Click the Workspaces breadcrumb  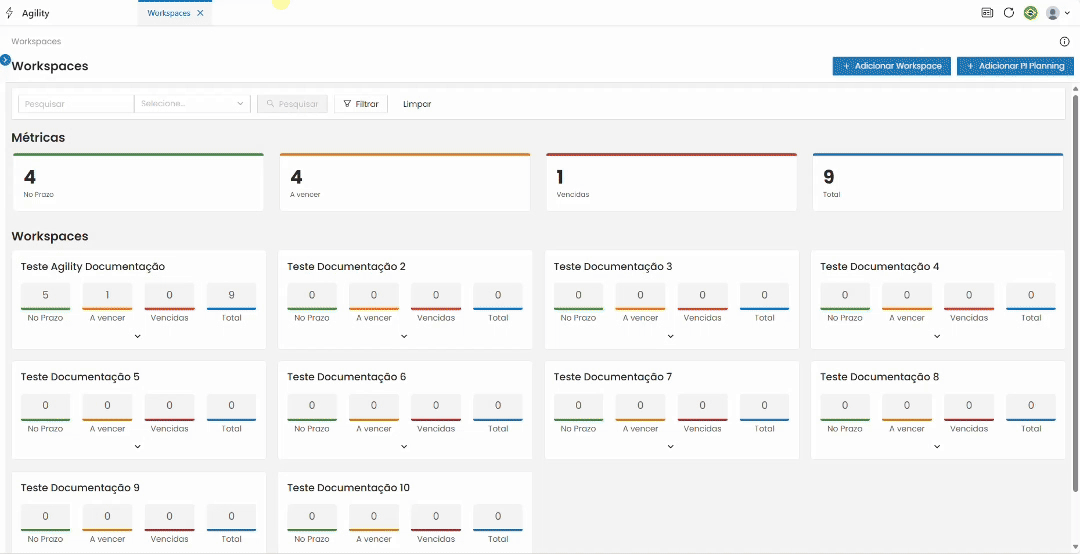pyautogui.click(x=36, y=41)
